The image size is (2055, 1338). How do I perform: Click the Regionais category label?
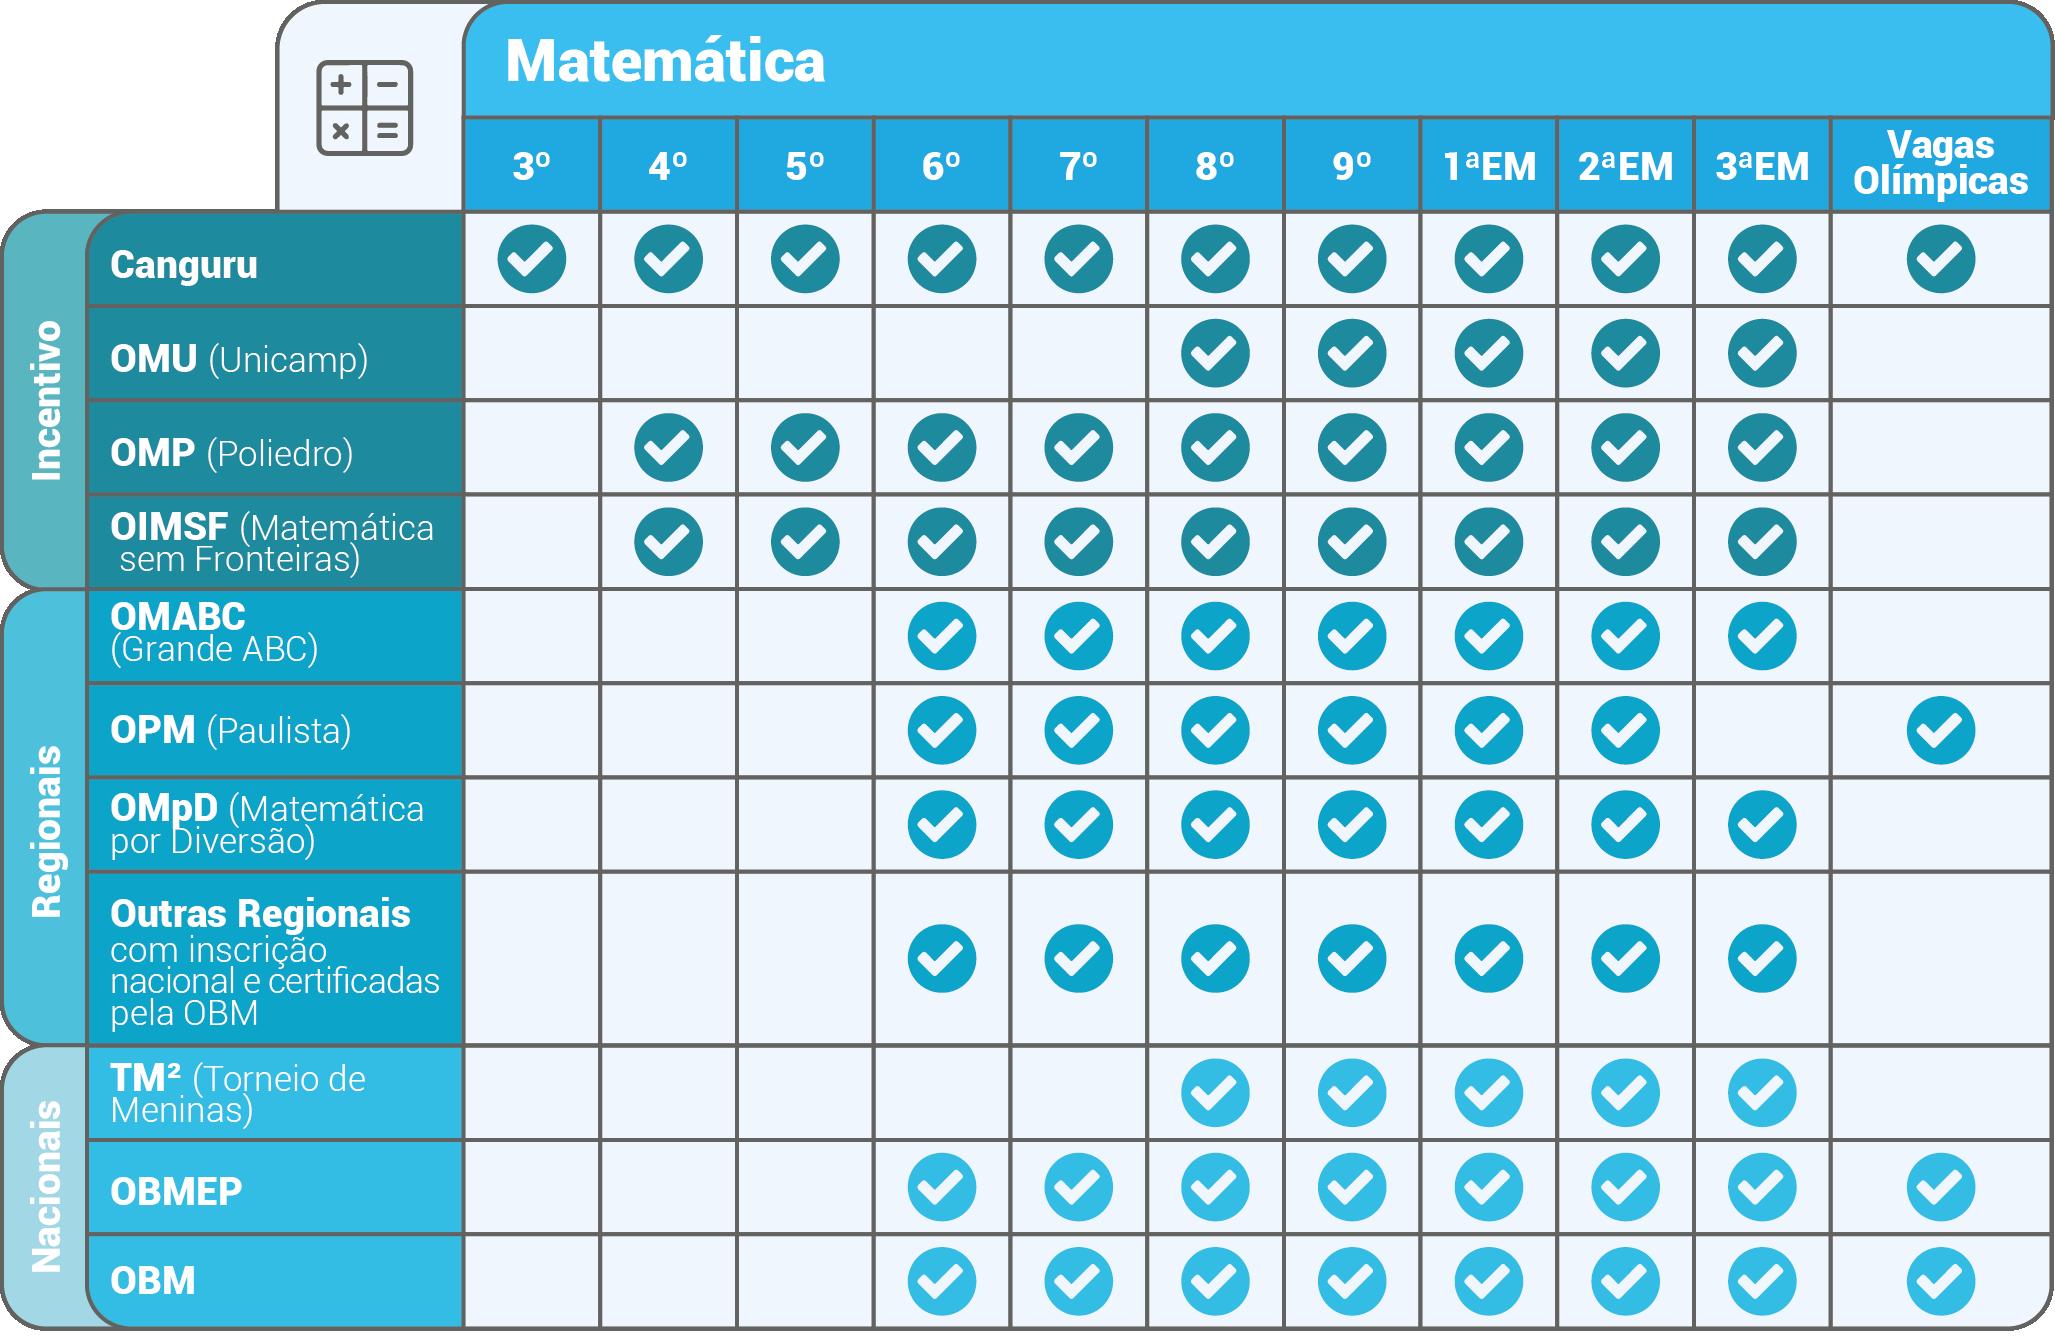(x=46, y=830)
